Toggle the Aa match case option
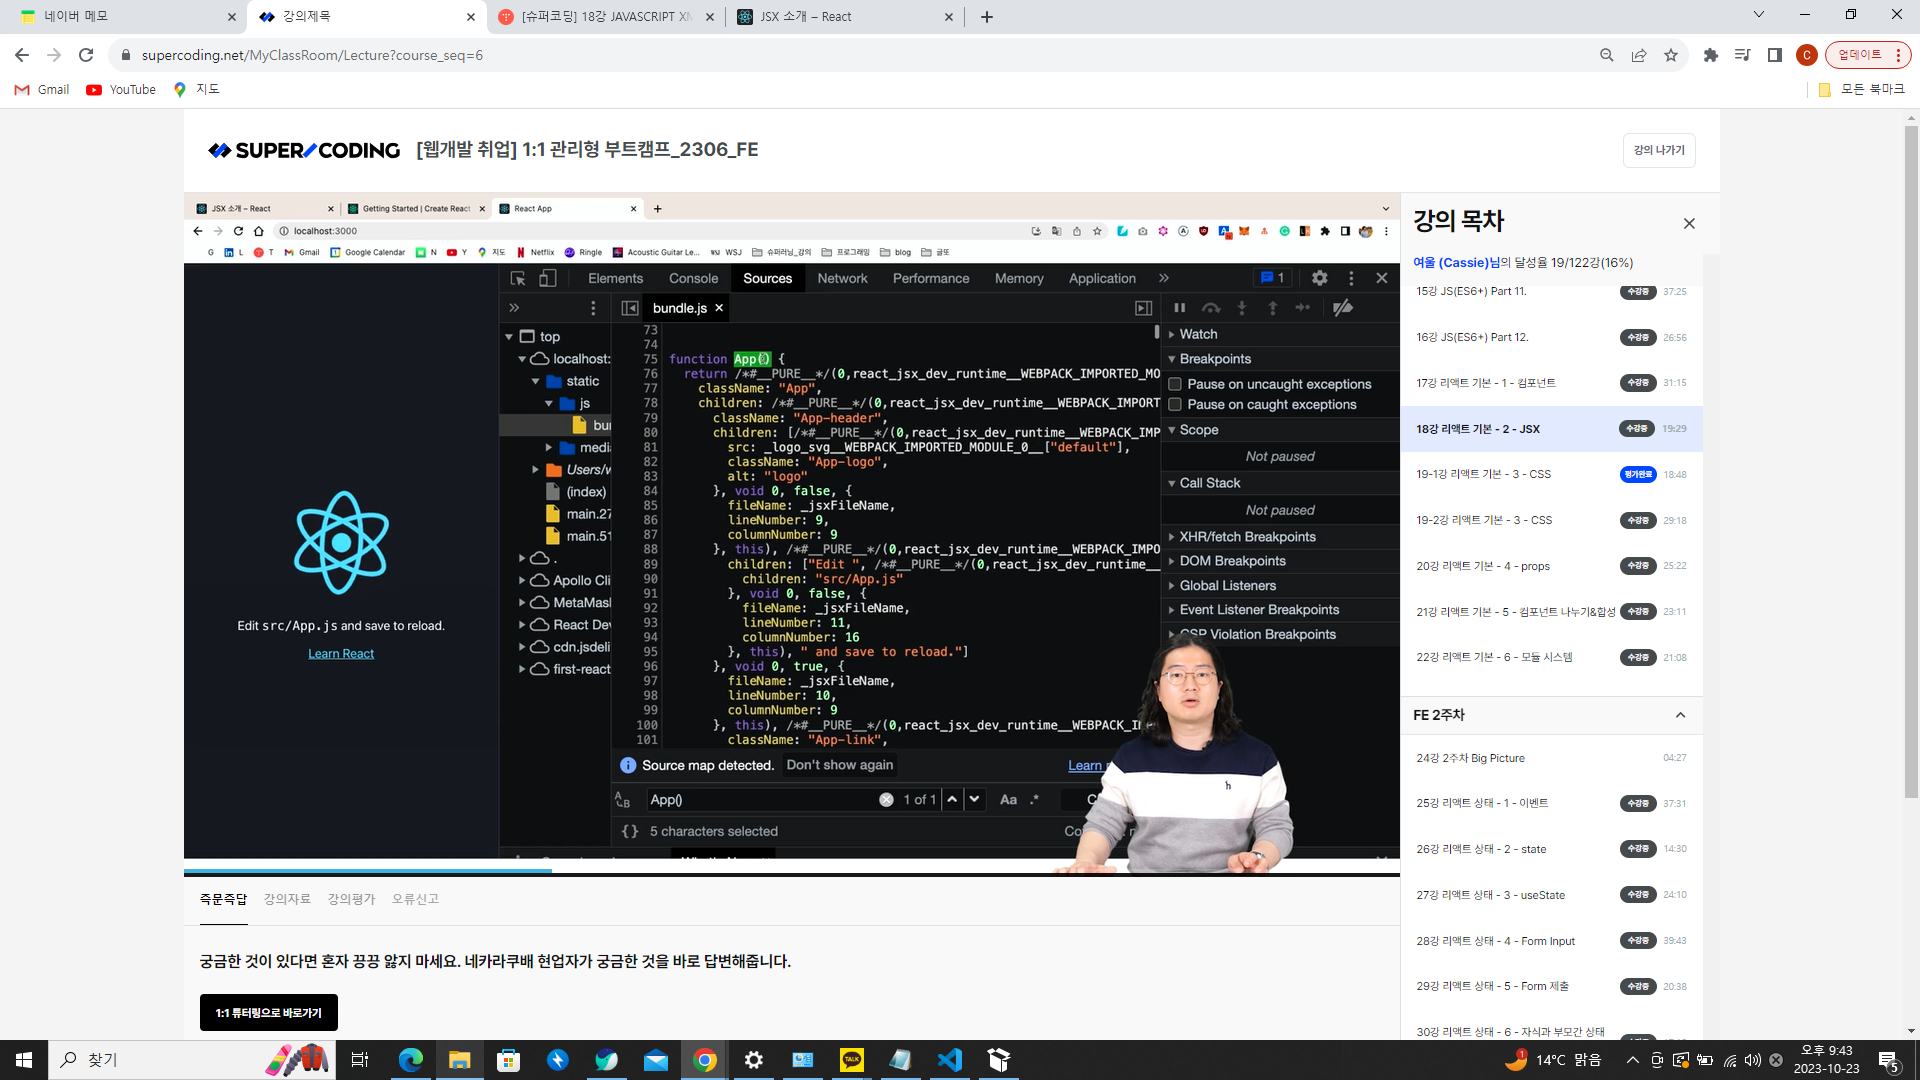 [x=1008, y=799]
